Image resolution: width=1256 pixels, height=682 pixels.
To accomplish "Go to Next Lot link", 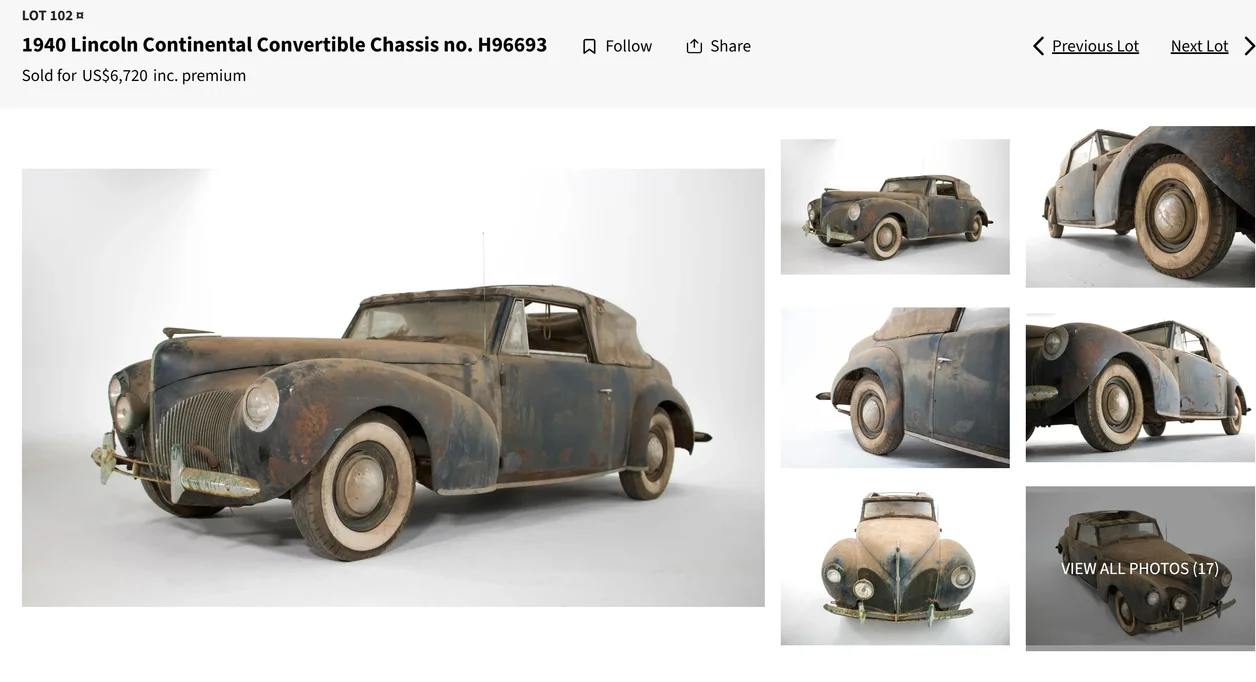I will point(1199,46).
